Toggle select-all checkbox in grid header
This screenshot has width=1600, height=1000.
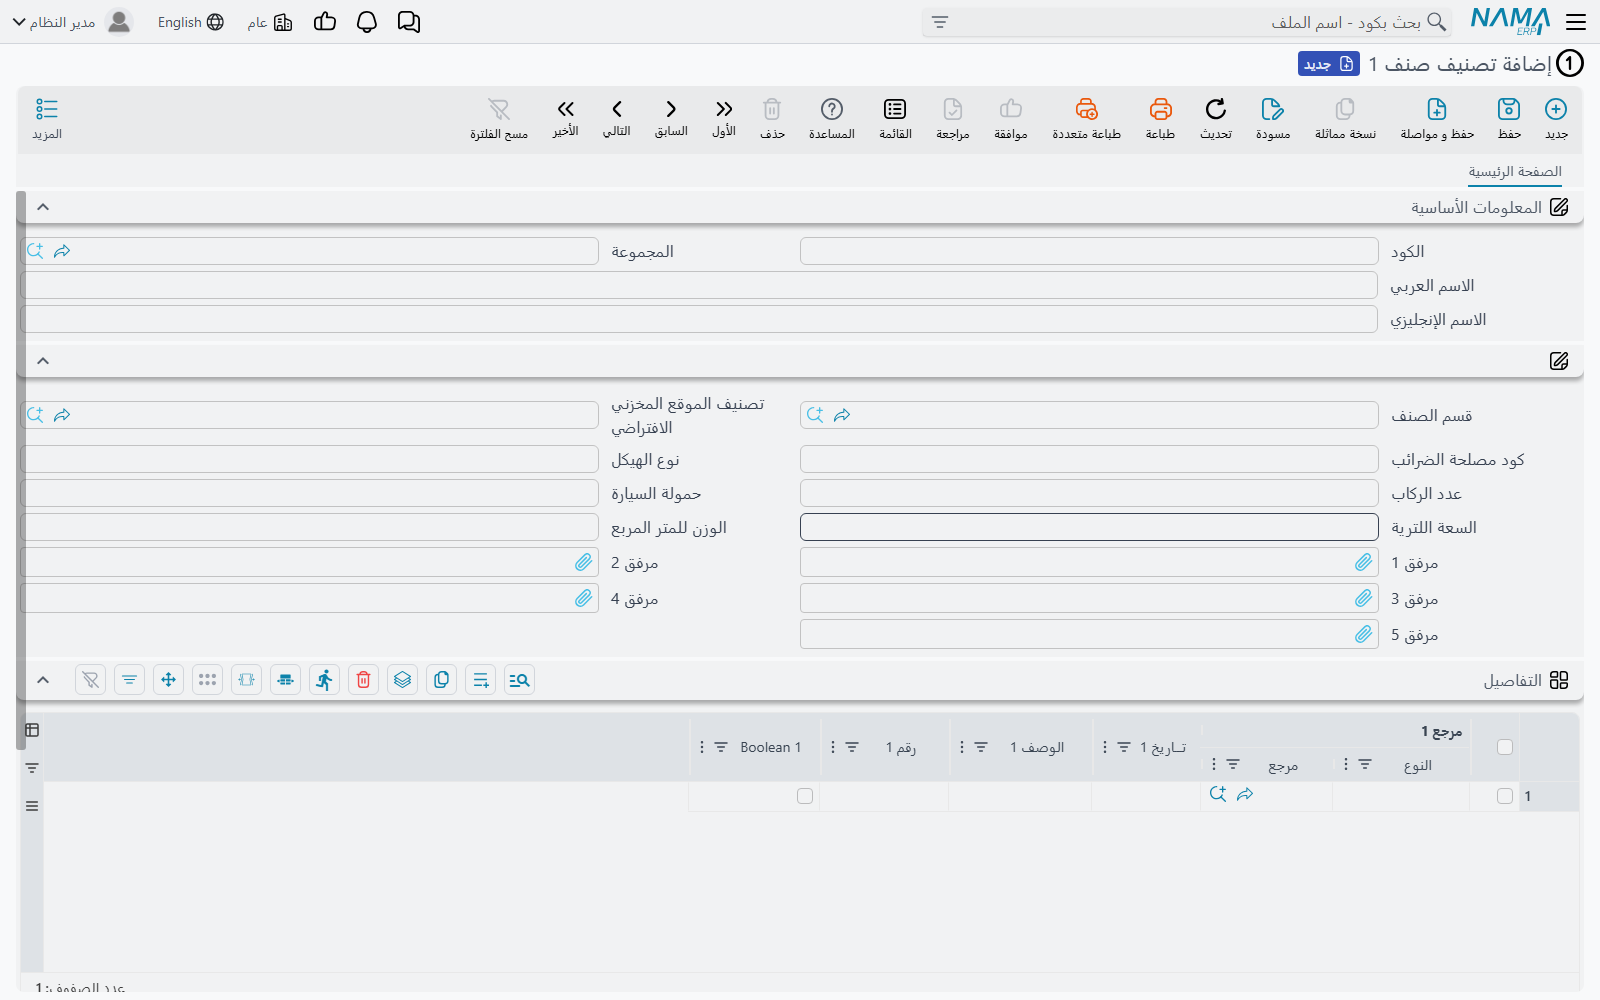pos(1505,747)
